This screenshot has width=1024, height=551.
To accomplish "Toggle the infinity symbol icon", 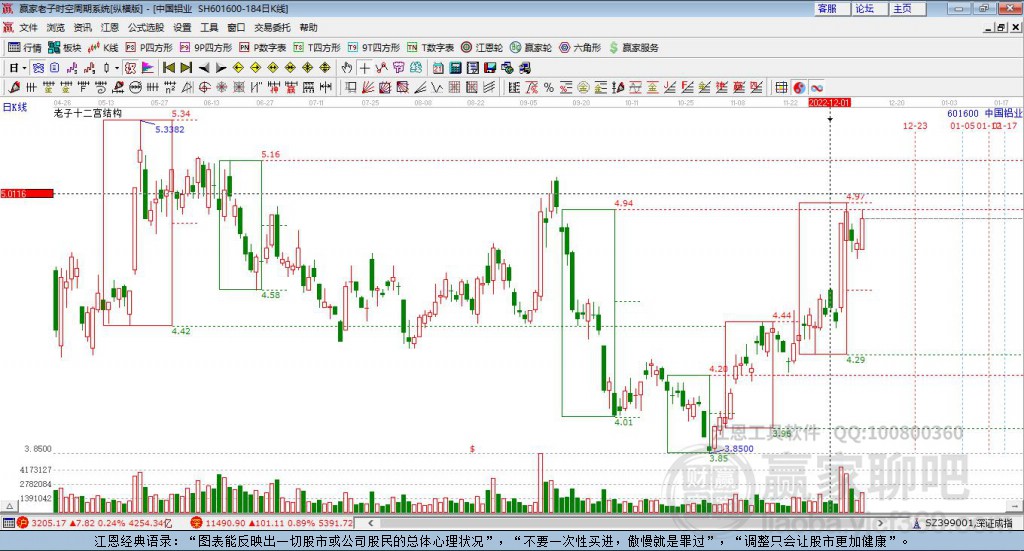I will click(x=816, y=87).
